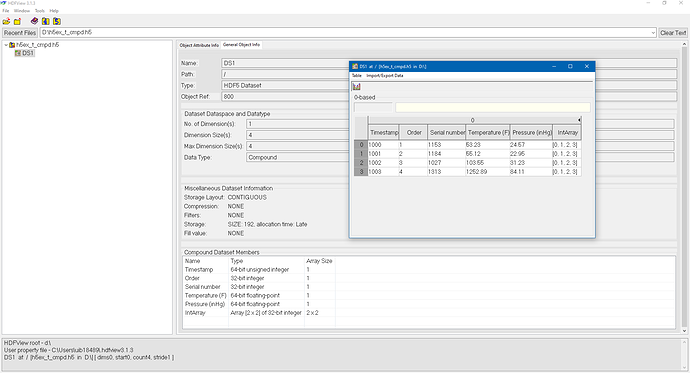This screenshot has width=690, height=373.
Task: Click the HDF5 library version toolbar icon
Action: 57,21
